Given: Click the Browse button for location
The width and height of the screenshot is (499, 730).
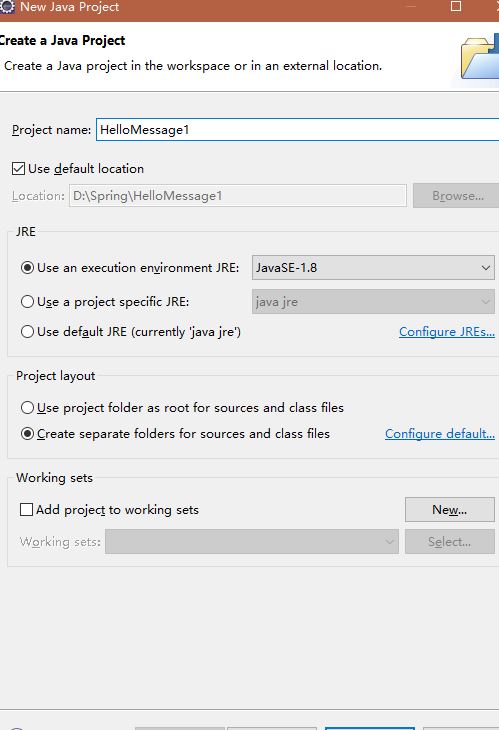Looking at the screenshot, I should 457,196.
